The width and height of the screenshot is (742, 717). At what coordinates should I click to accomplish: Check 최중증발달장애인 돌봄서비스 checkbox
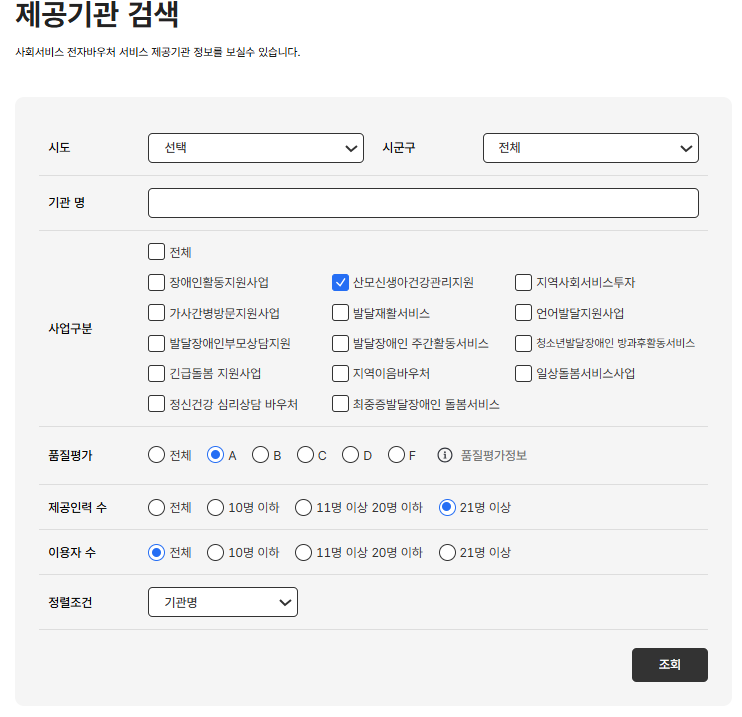(340, 404)
